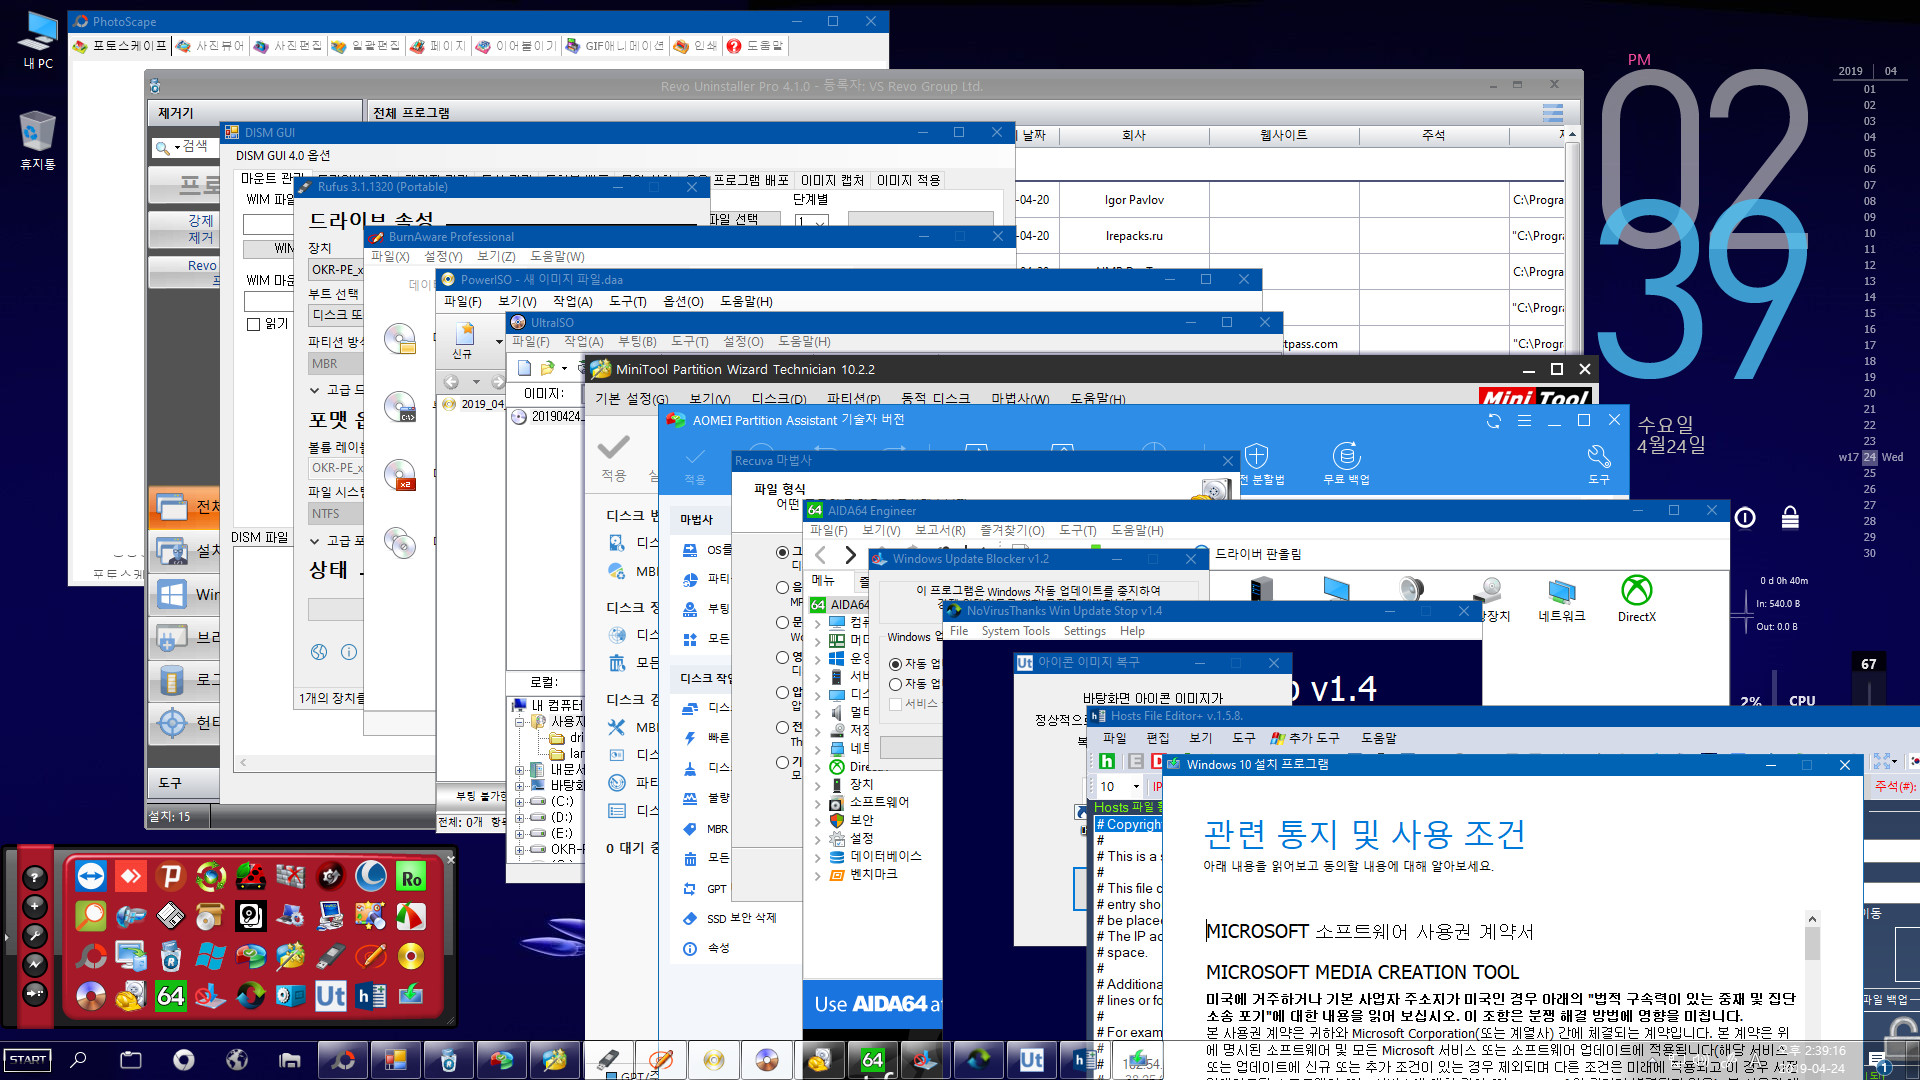Click SSD 보안 삭제 in AOMEI sidebar

[729, 918]
